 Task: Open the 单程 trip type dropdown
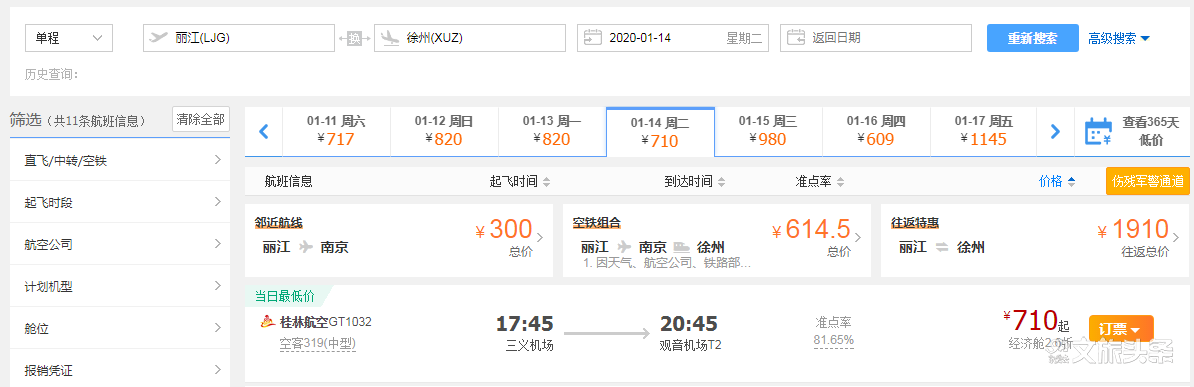click(69, 38)
